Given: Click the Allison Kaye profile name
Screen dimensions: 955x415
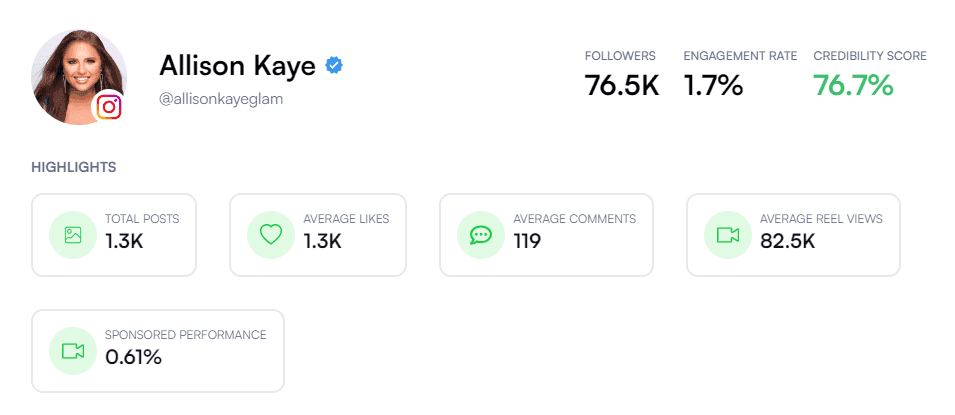Looking at the screenshot, I should click(238, 66).
